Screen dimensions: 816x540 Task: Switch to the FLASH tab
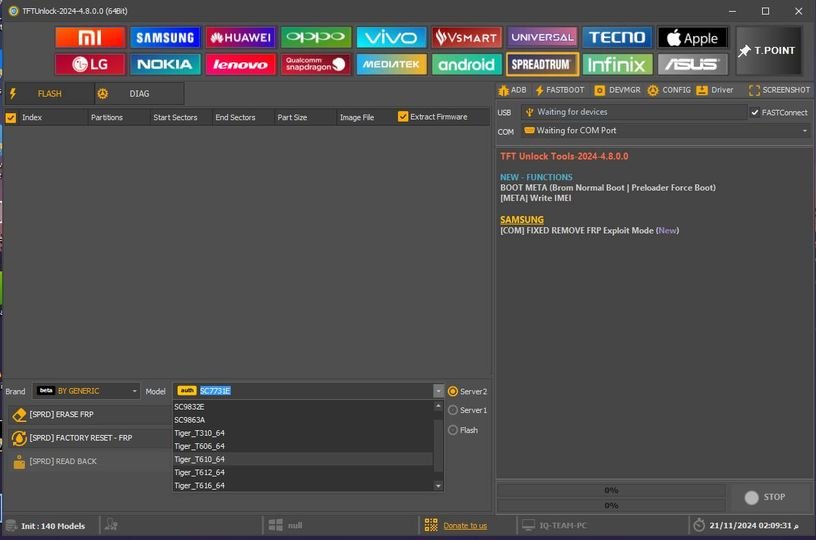click(49, 94)
